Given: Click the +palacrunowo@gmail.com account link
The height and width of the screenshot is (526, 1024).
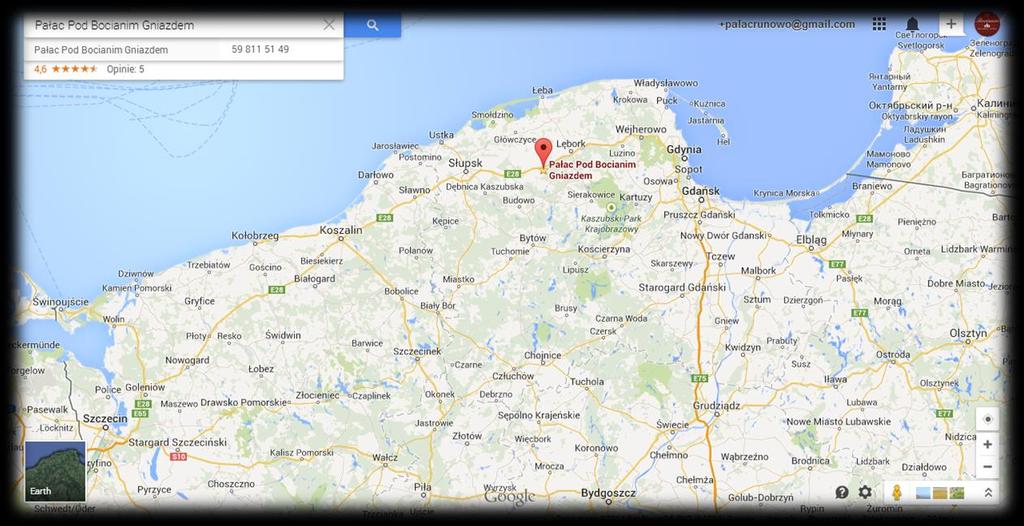Looking at the screenshot, I should 787,24.
